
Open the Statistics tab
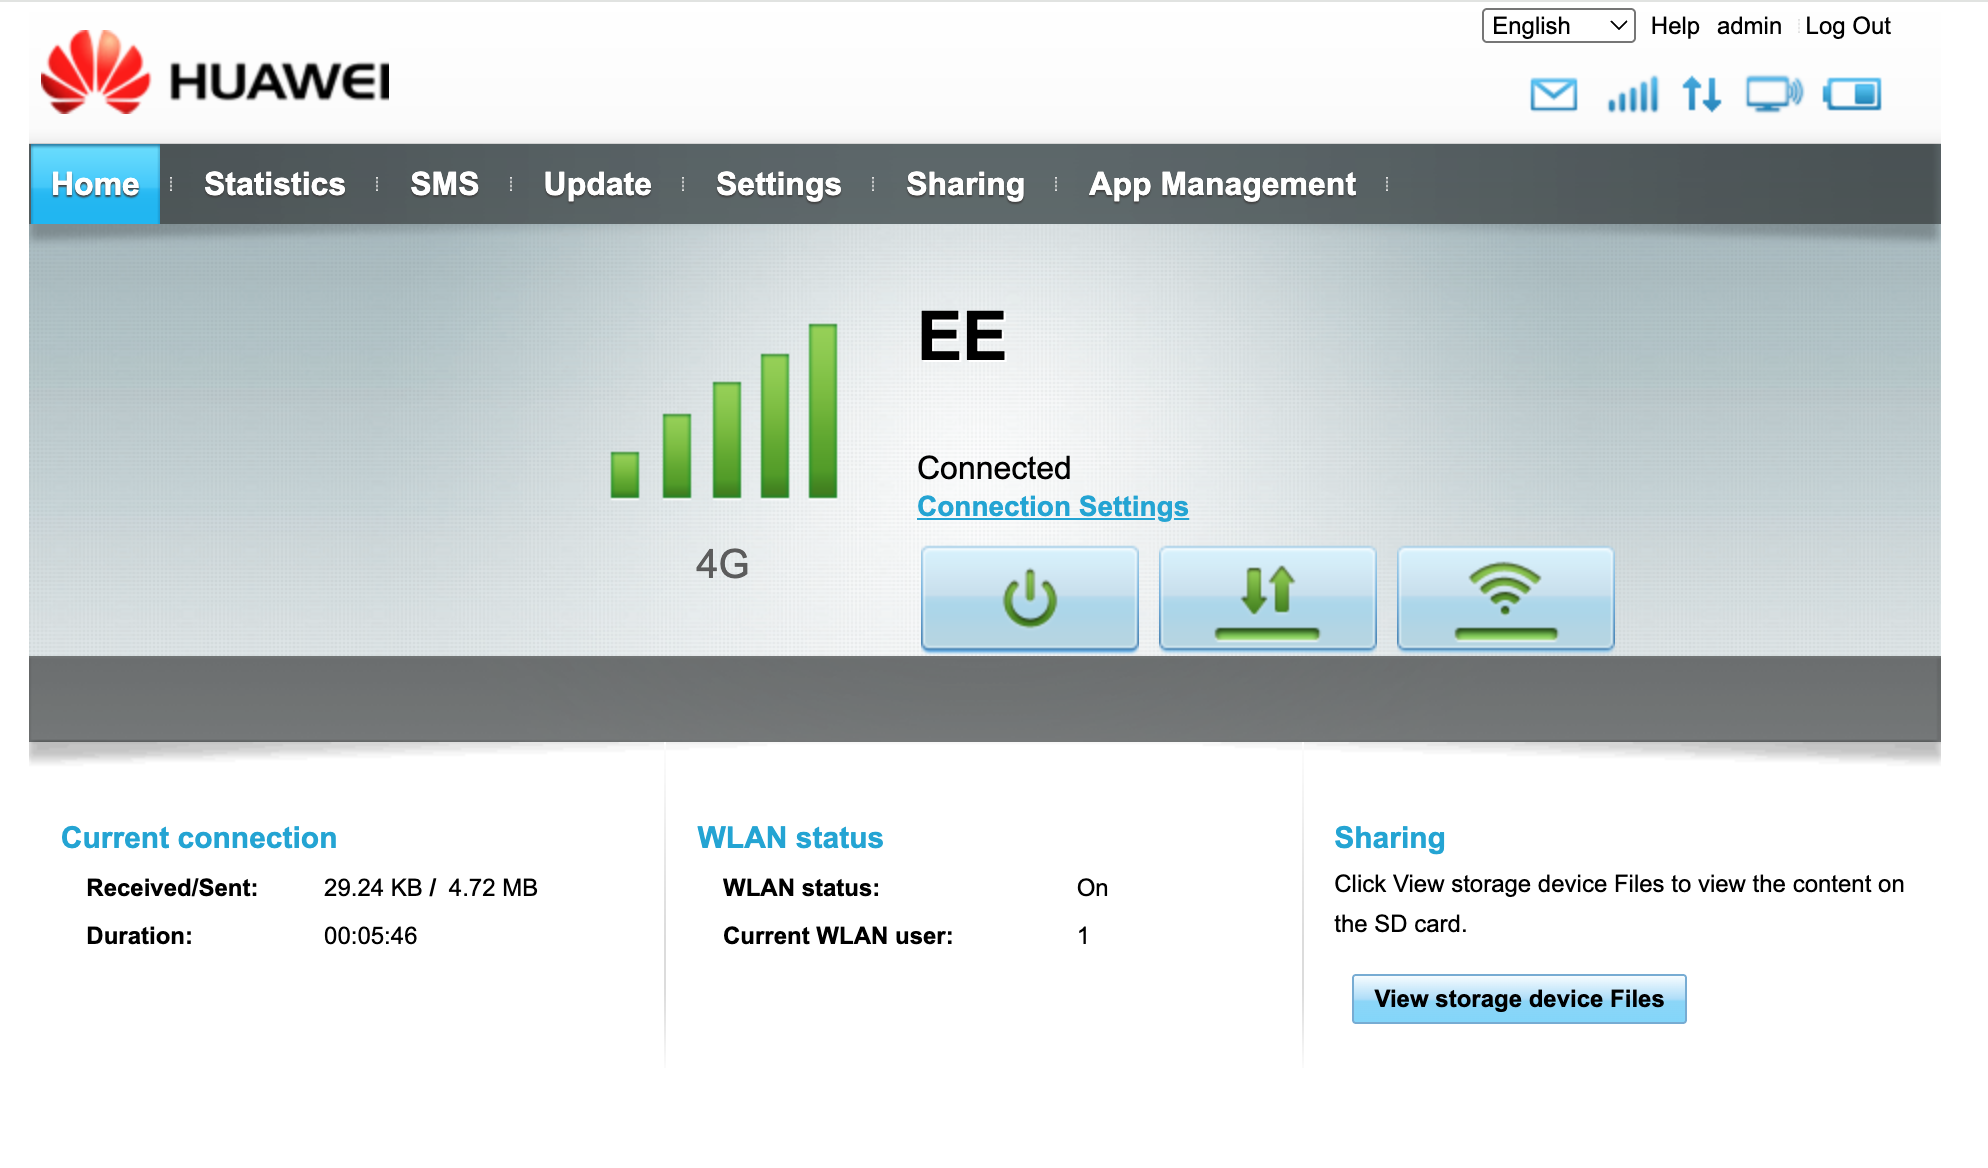click(275, 184)
